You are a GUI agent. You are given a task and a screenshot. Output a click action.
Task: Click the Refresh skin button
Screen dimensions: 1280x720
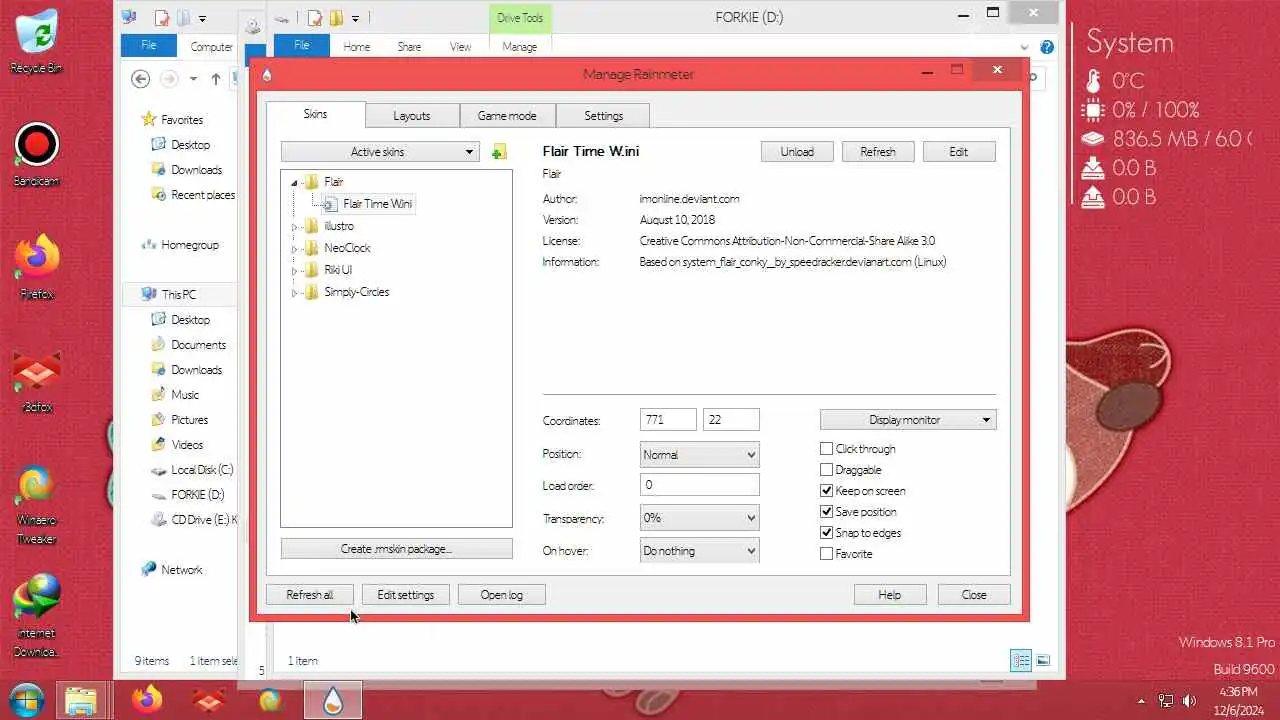878,152
